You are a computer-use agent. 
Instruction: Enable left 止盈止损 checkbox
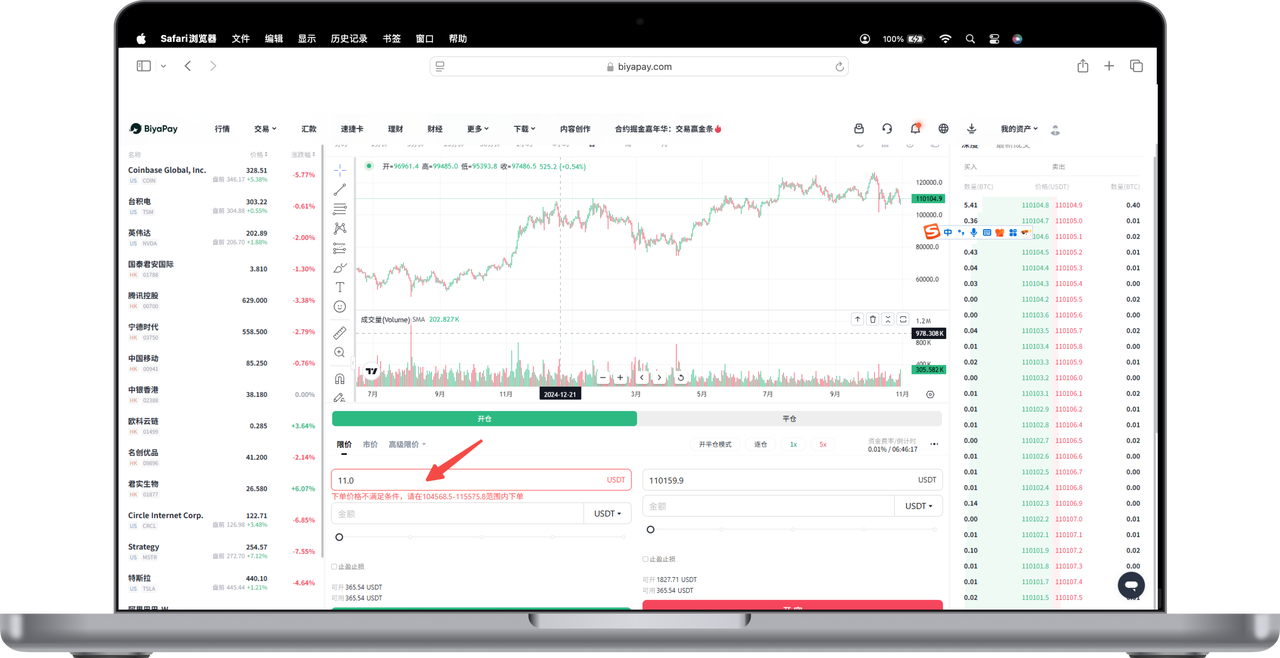point(334,566)
